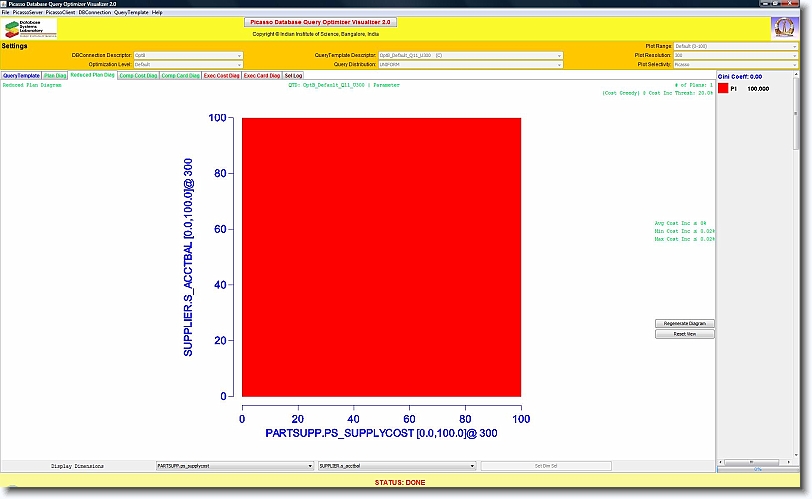Open the Exec Card Diag tab

(x=262, y=75)
